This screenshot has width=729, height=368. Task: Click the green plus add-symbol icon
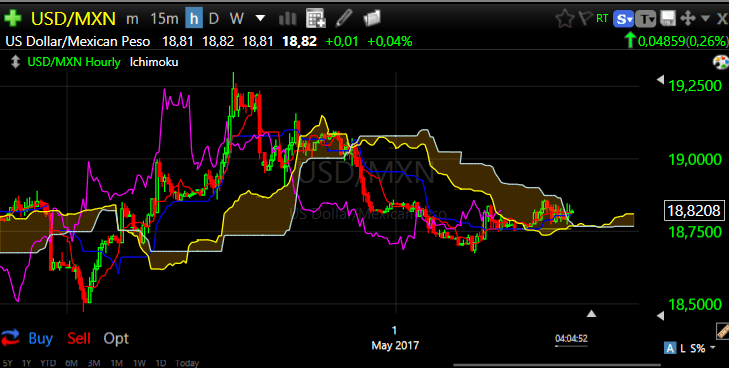13,19
